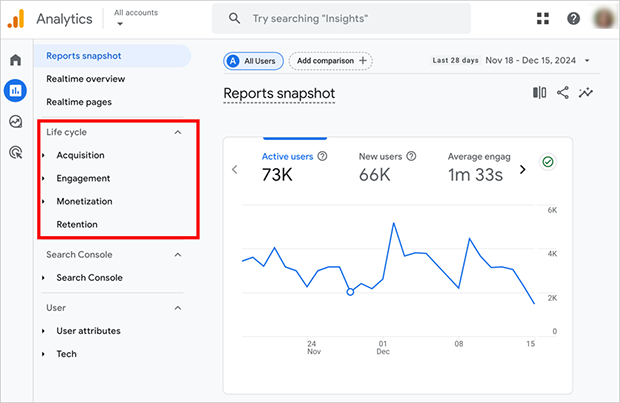The image size is (620, 403).
Task: Open the date range dropdown arrow
Action: 587,61
